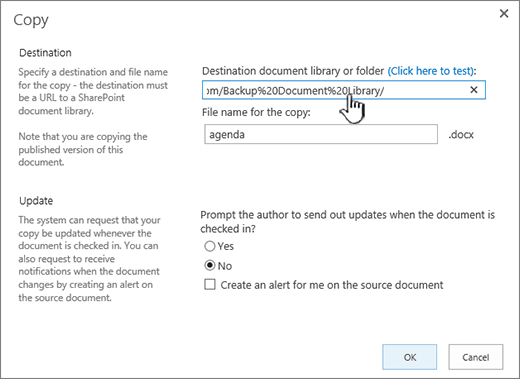Select the No radio button
Screen dimensions: 520x379
point(210,266)
